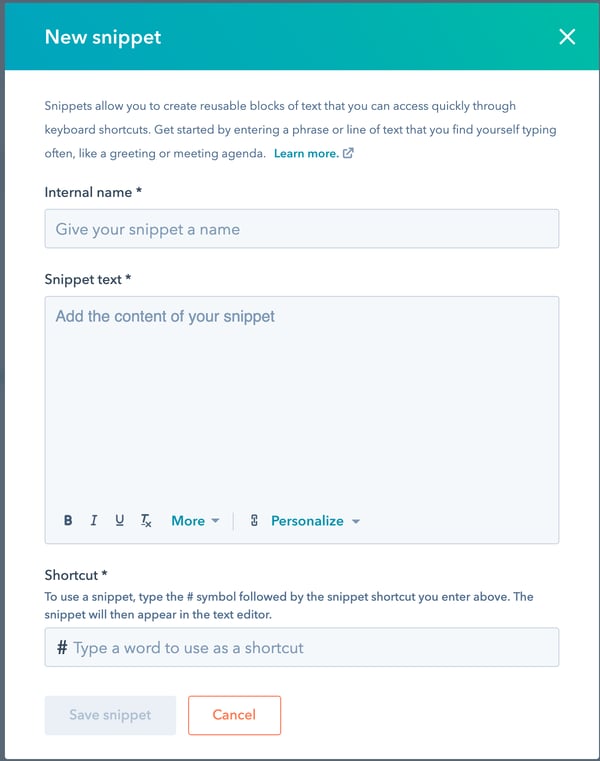
Task: Focus the Shortcut word input field
Action: point(310,648)
